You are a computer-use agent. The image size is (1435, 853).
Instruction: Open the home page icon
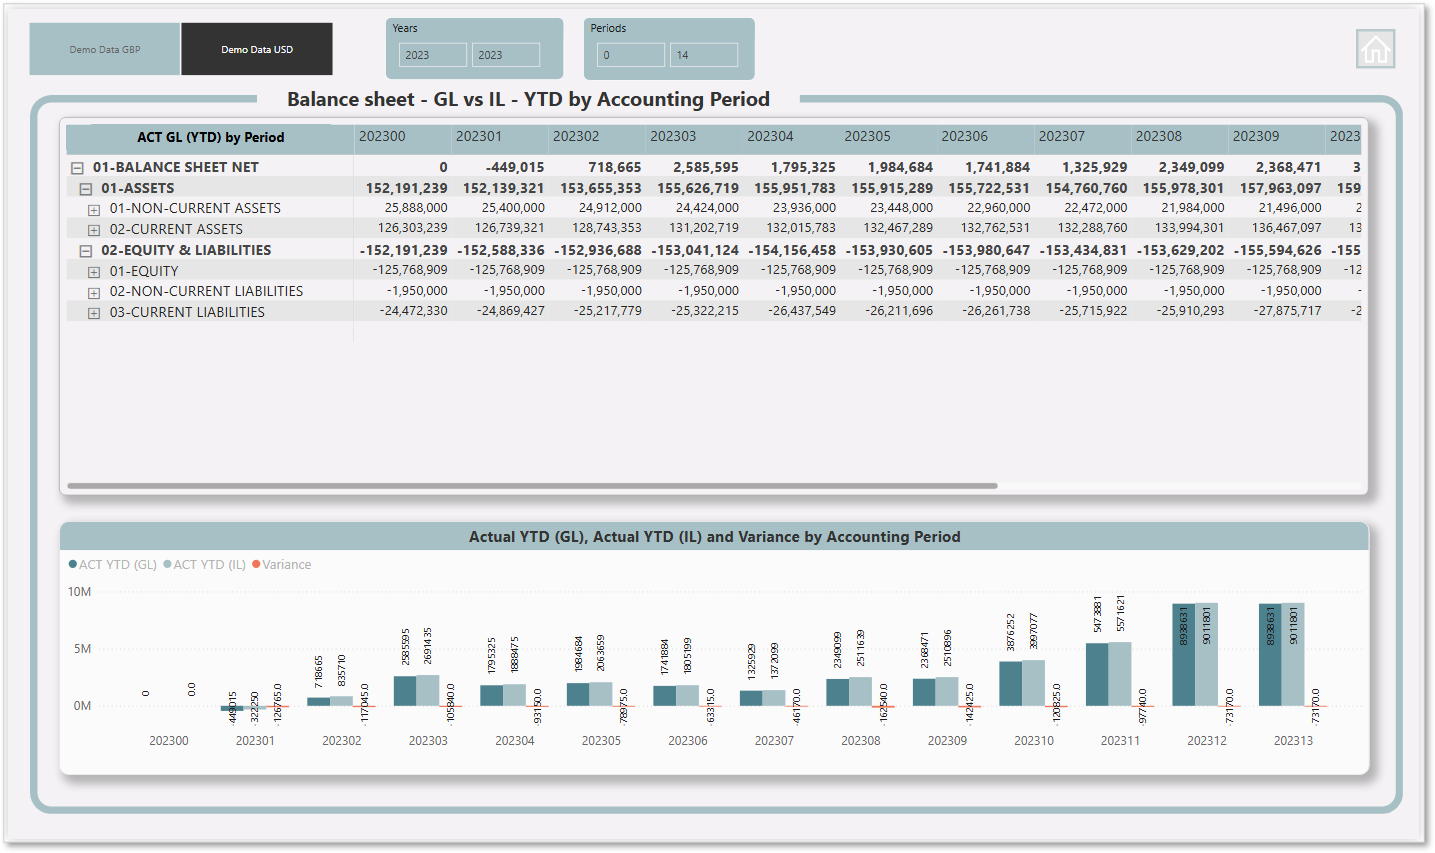click(1375, 49)
